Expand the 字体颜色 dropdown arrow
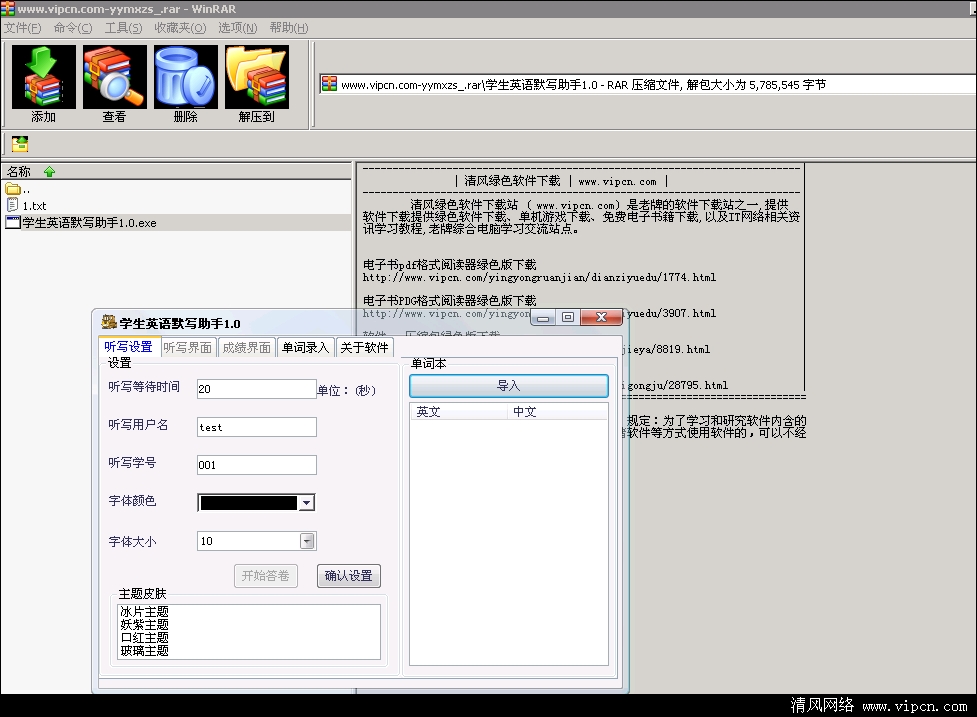 coord(307,503)
